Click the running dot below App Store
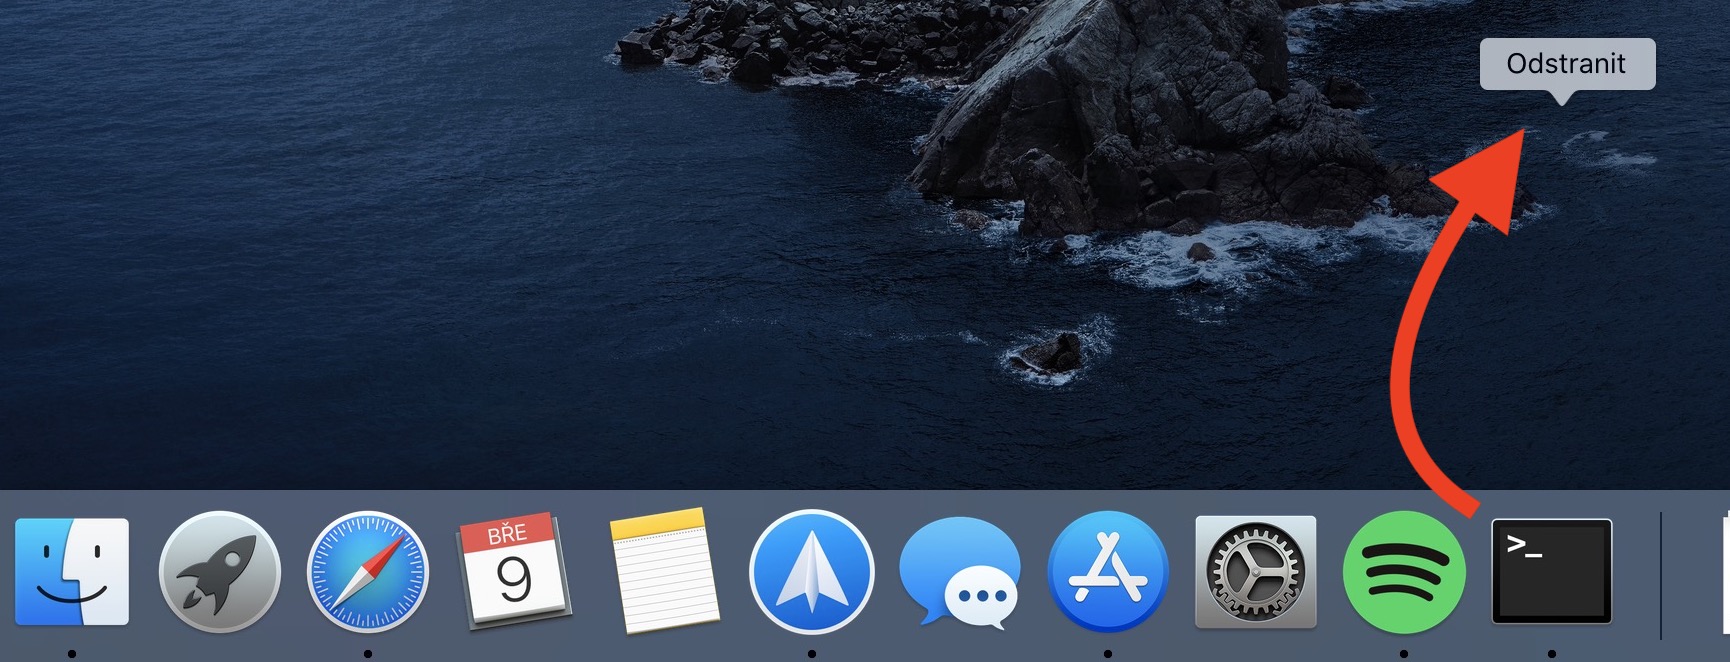 pos(1108,654)
